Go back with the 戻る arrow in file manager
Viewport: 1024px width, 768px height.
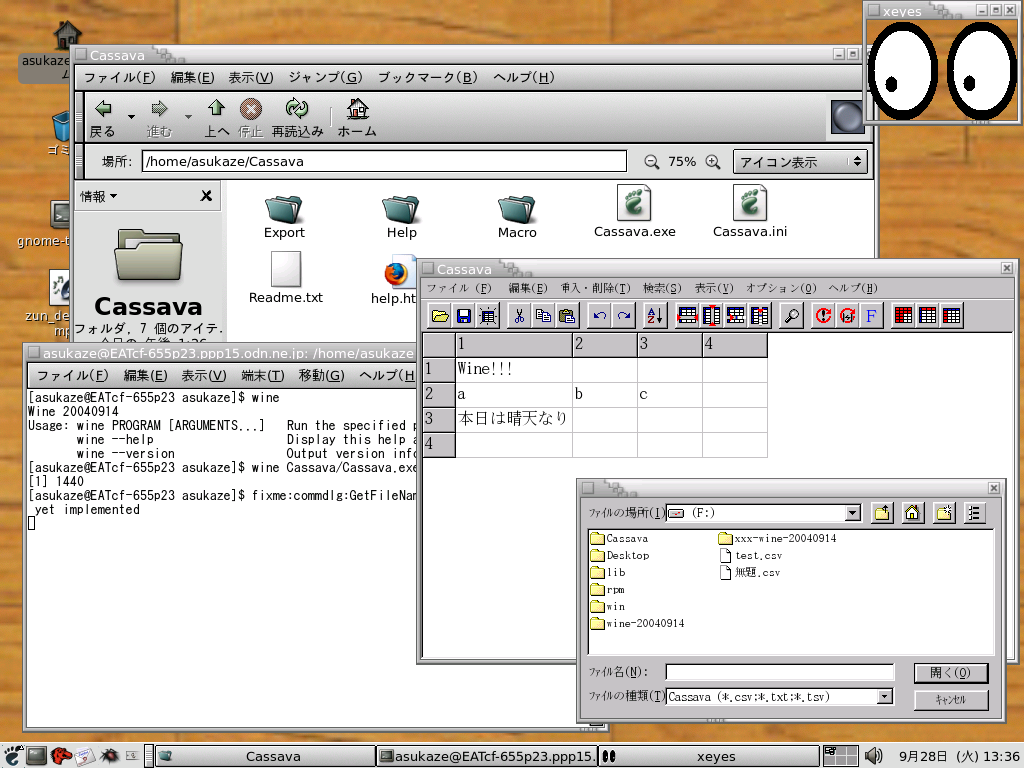pos(103,118)
